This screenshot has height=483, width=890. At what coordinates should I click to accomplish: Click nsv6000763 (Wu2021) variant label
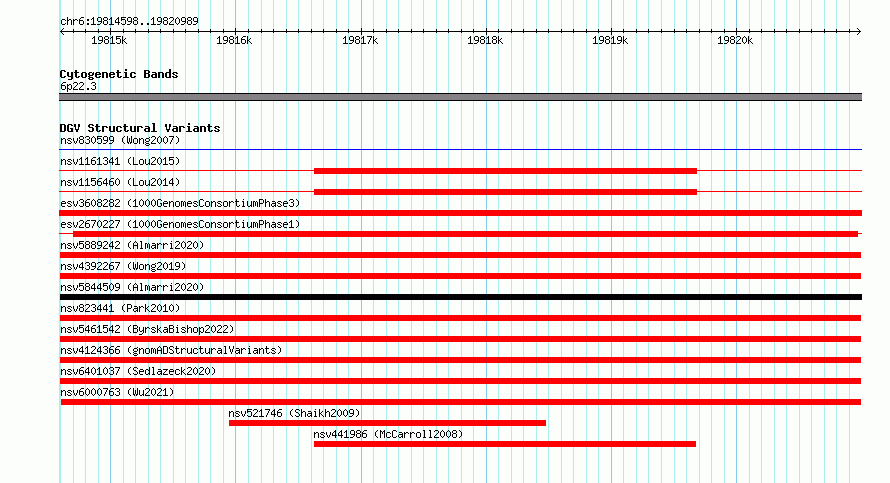point(117,392)
